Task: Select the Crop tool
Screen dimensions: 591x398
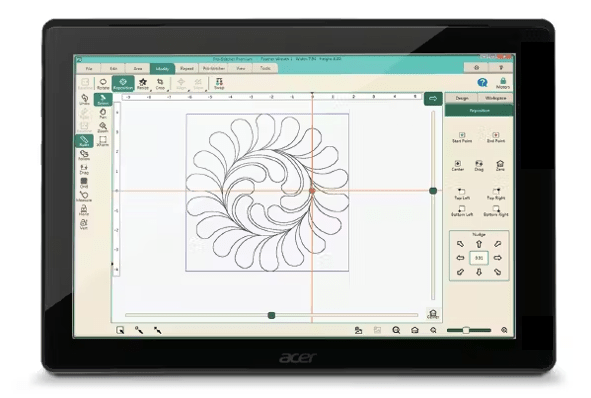Action: [x=160, y=84]
